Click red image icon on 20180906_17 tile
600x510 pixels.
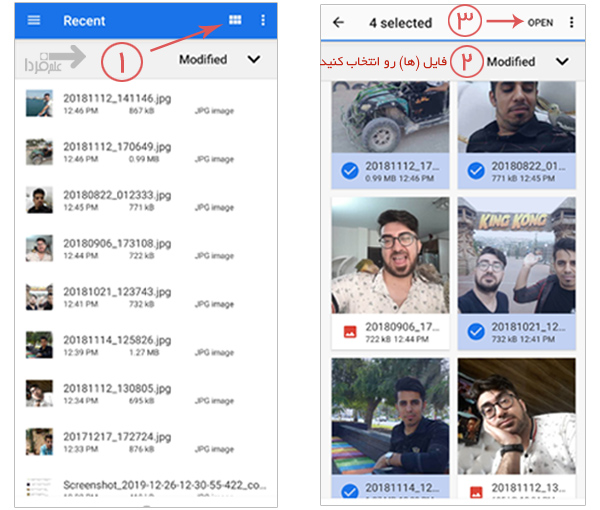(350, 331)
